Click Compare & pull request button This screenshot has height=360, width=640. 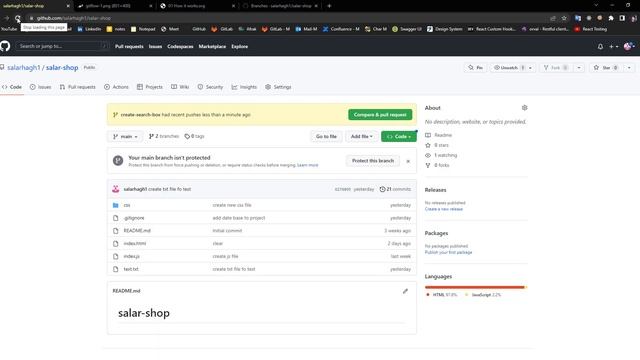pos(380,115)
